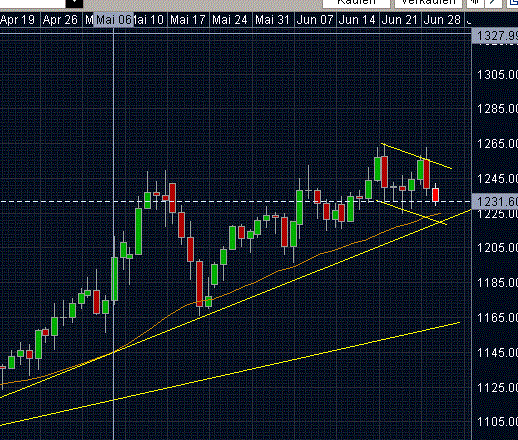The height and width of the screenshot is (440, 518).
Task: Click the 1205.00 price axis label
Action: coord(497,248)
